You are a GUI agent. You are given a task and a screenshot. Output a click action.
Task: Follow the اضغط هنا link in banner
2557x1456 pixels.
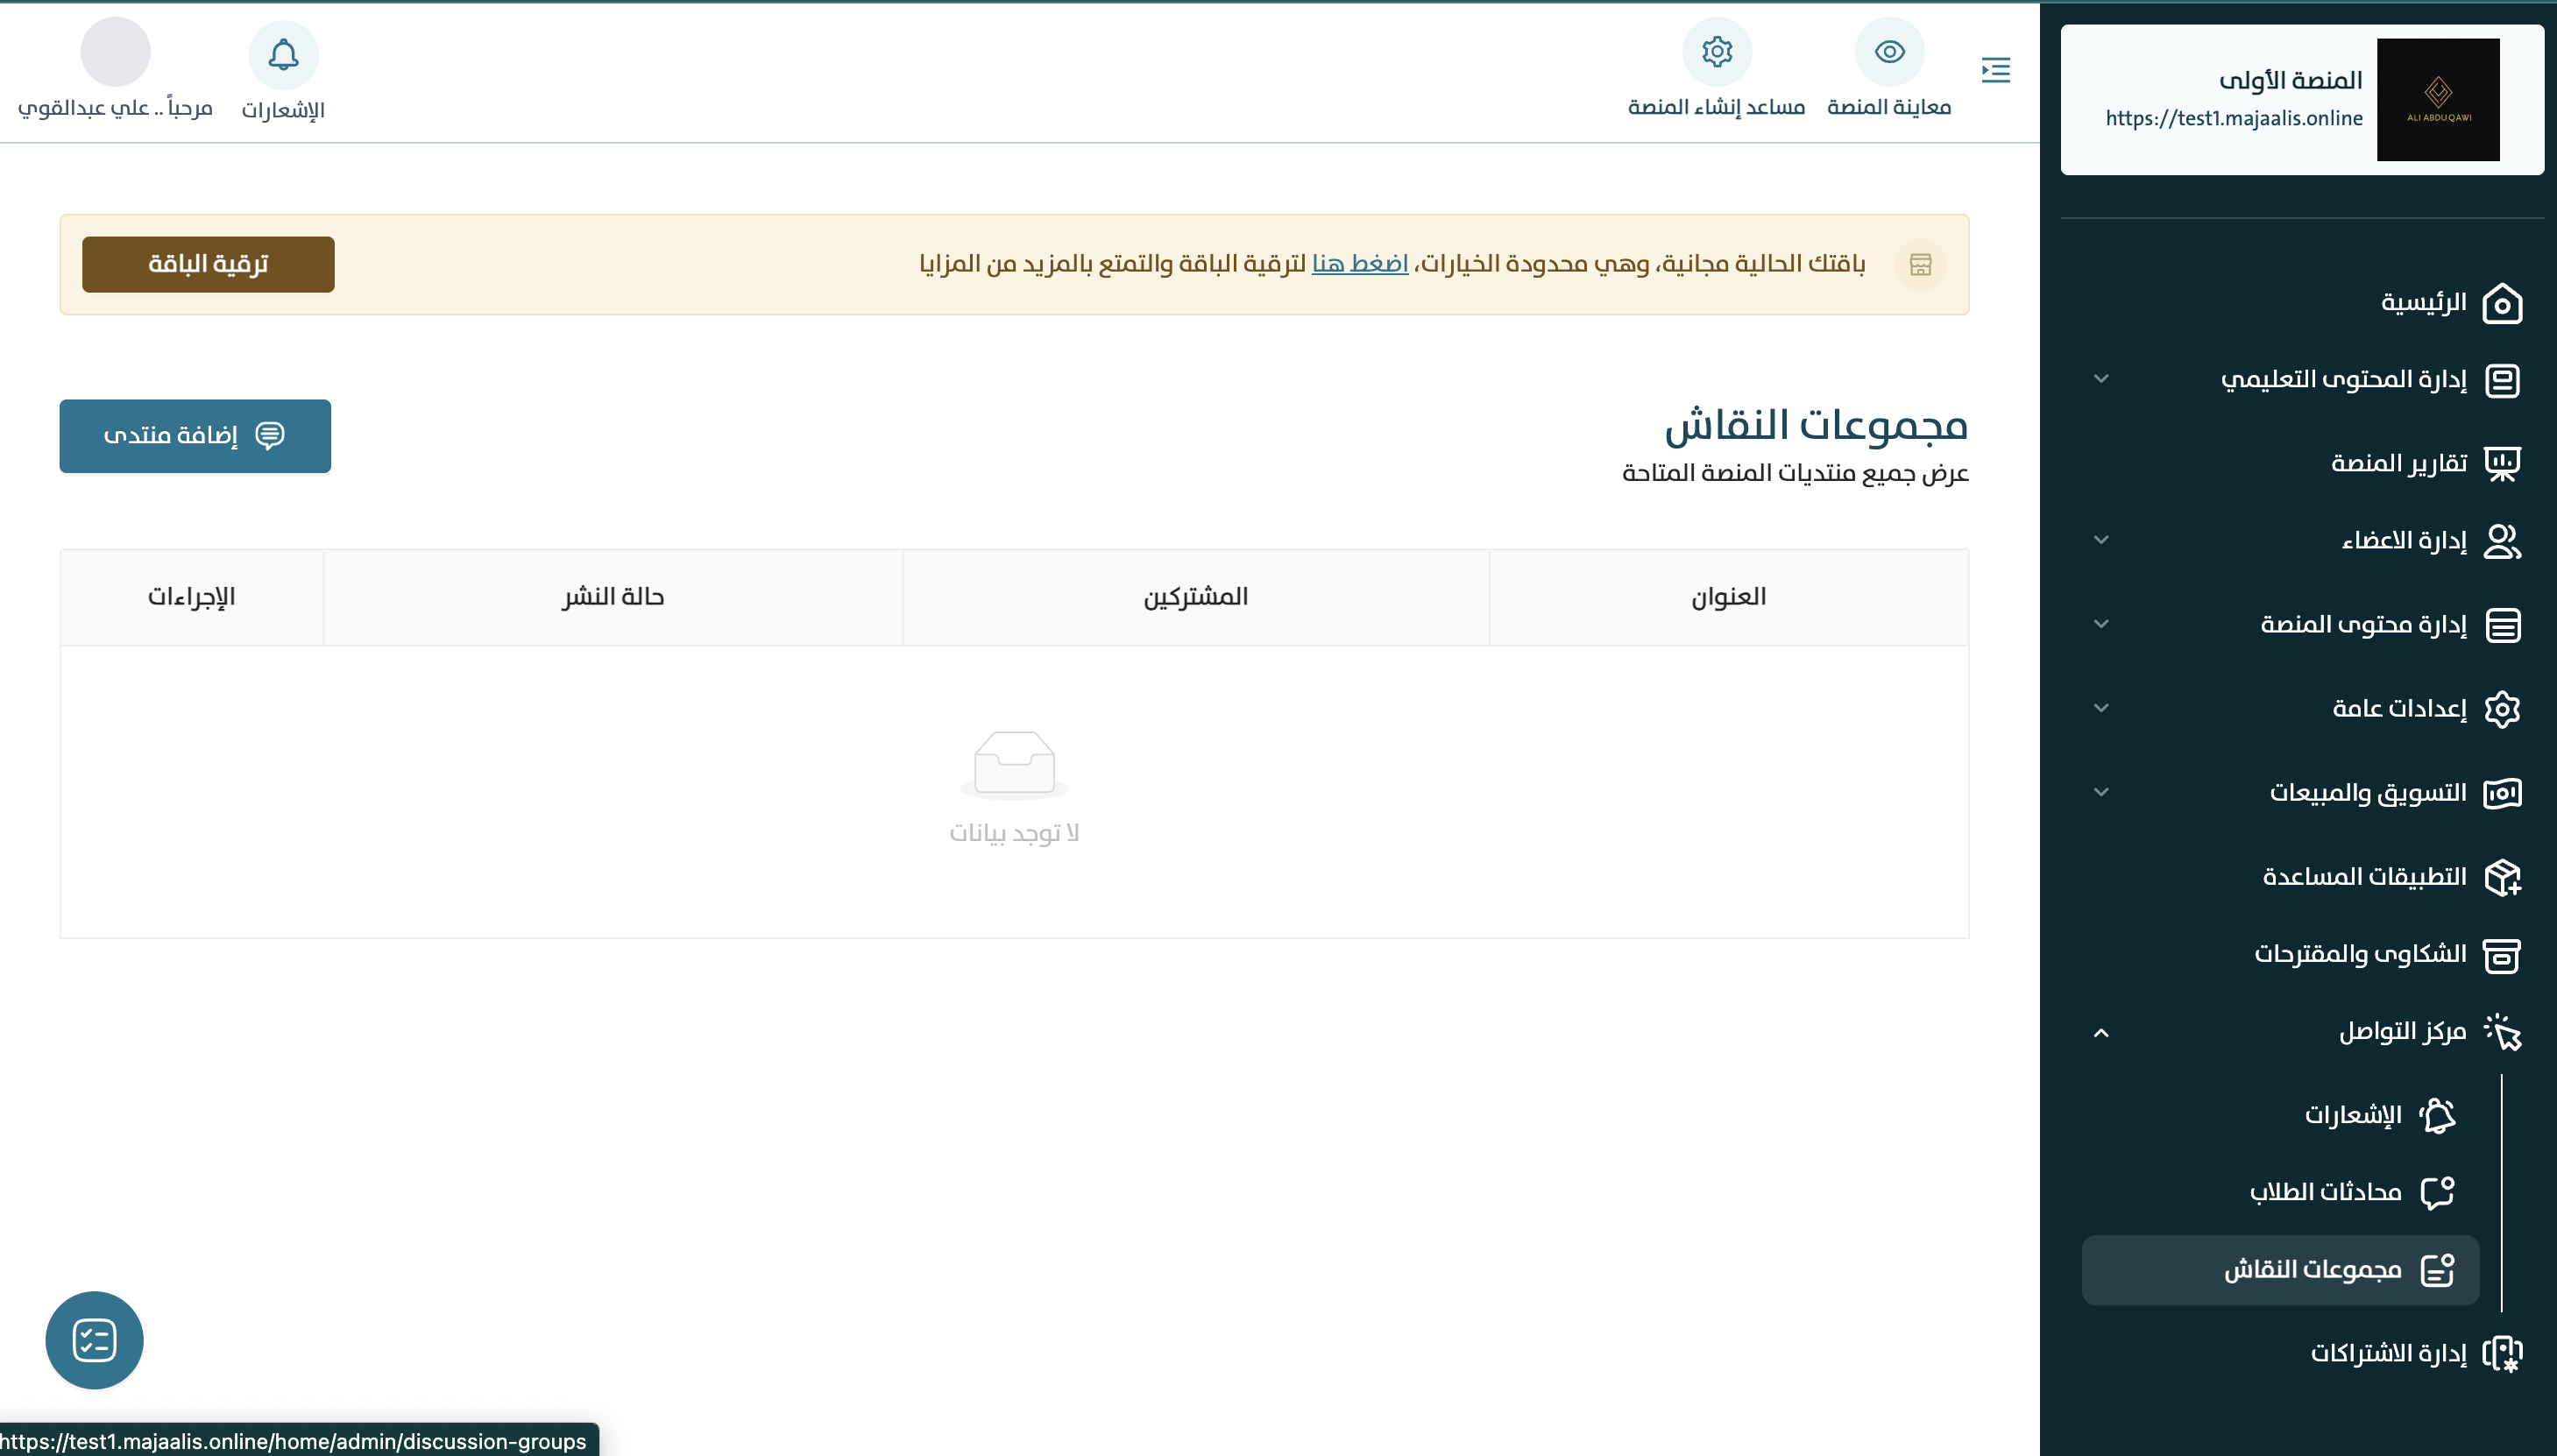click(1359, 264)
